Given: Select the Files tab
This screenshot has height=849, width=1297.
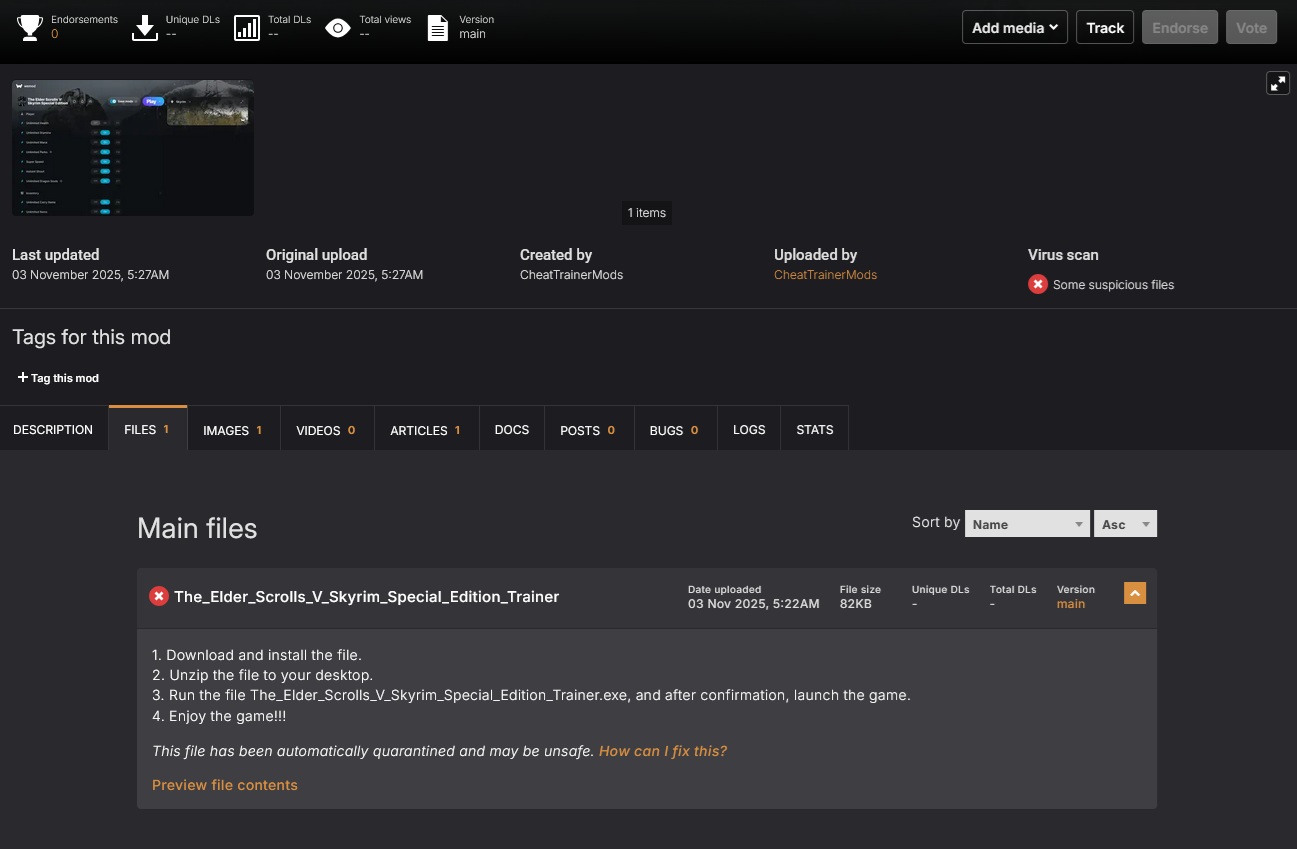Looking at the screenshot, I should [x=147, y=429].
